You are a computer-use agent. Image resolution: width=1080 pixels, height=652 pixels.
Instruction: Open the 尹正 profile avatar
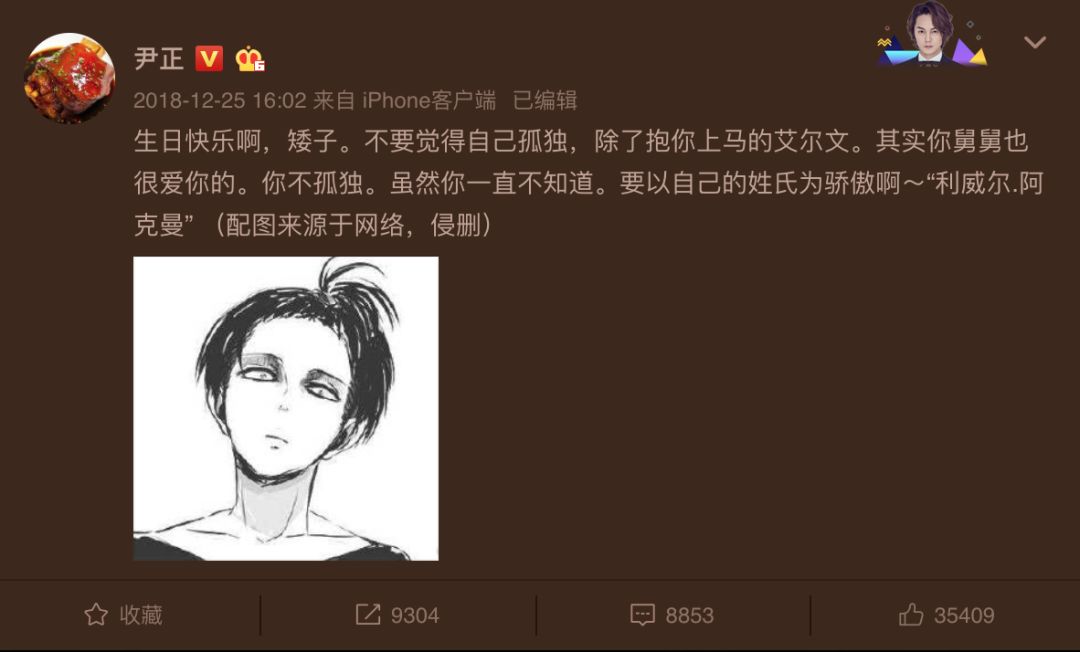tap(70, 78)
